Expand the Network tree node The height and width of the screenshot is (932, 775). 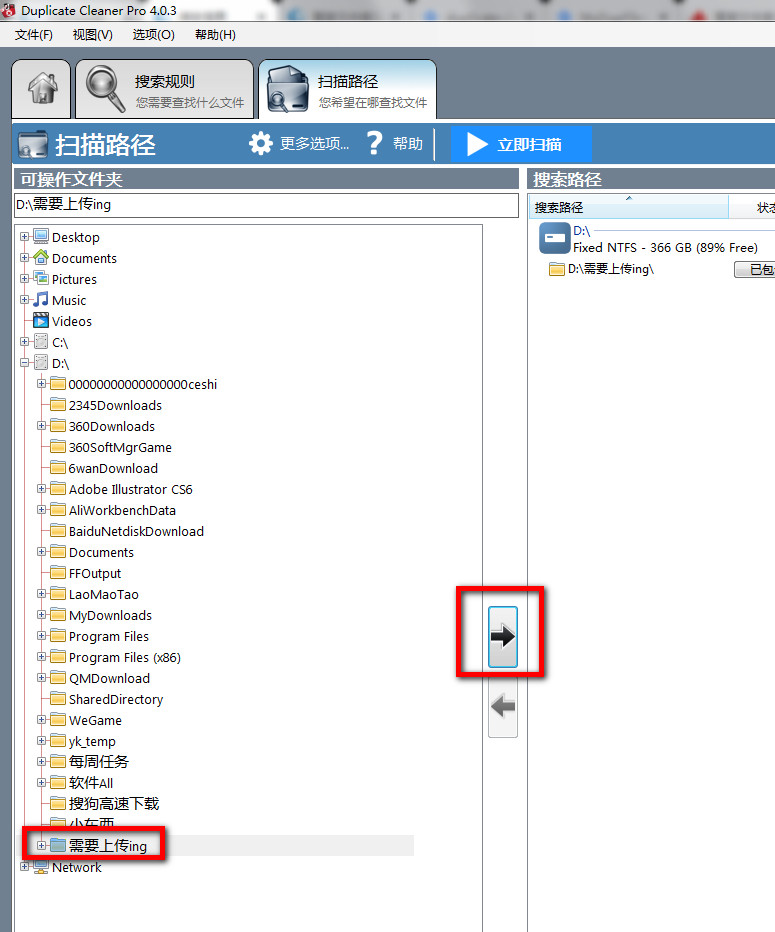pyautogui.click(x=24, y=867)
